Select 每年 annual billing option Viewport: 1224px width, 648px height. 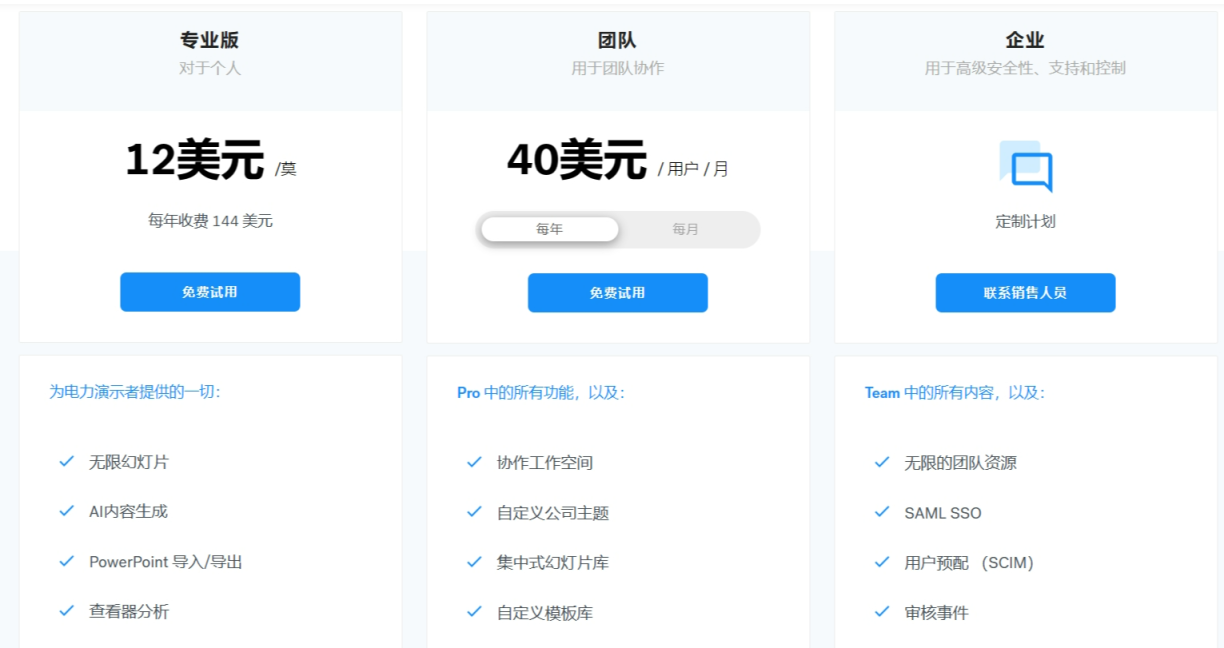550,229
